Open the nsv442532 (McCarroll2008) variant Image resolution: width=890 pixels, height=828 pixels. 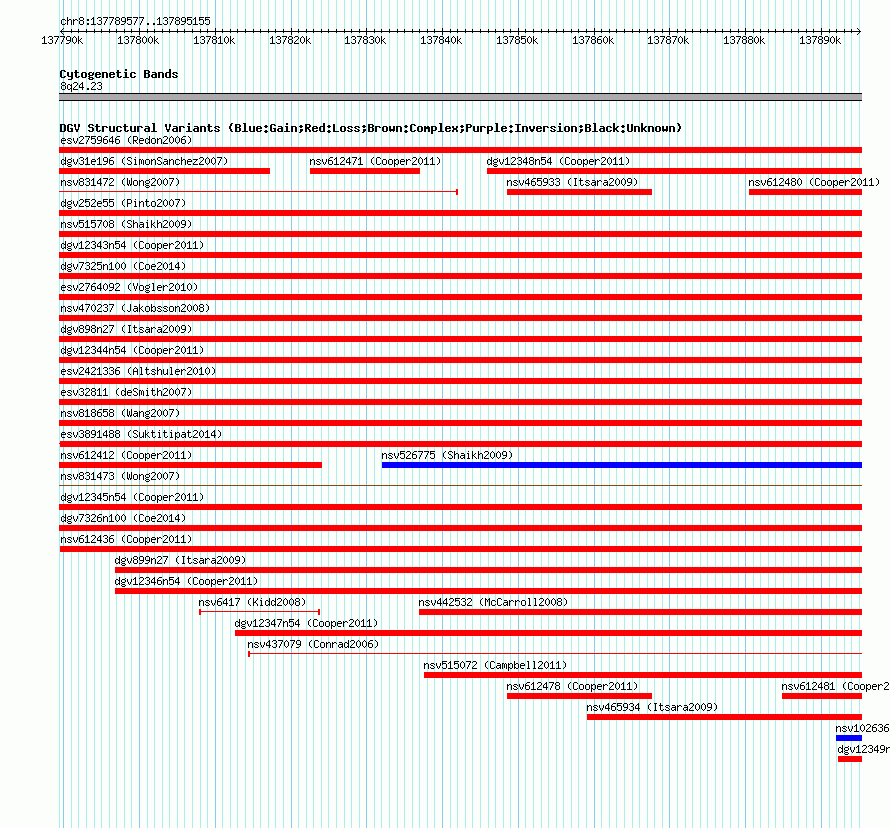(493, 602)
